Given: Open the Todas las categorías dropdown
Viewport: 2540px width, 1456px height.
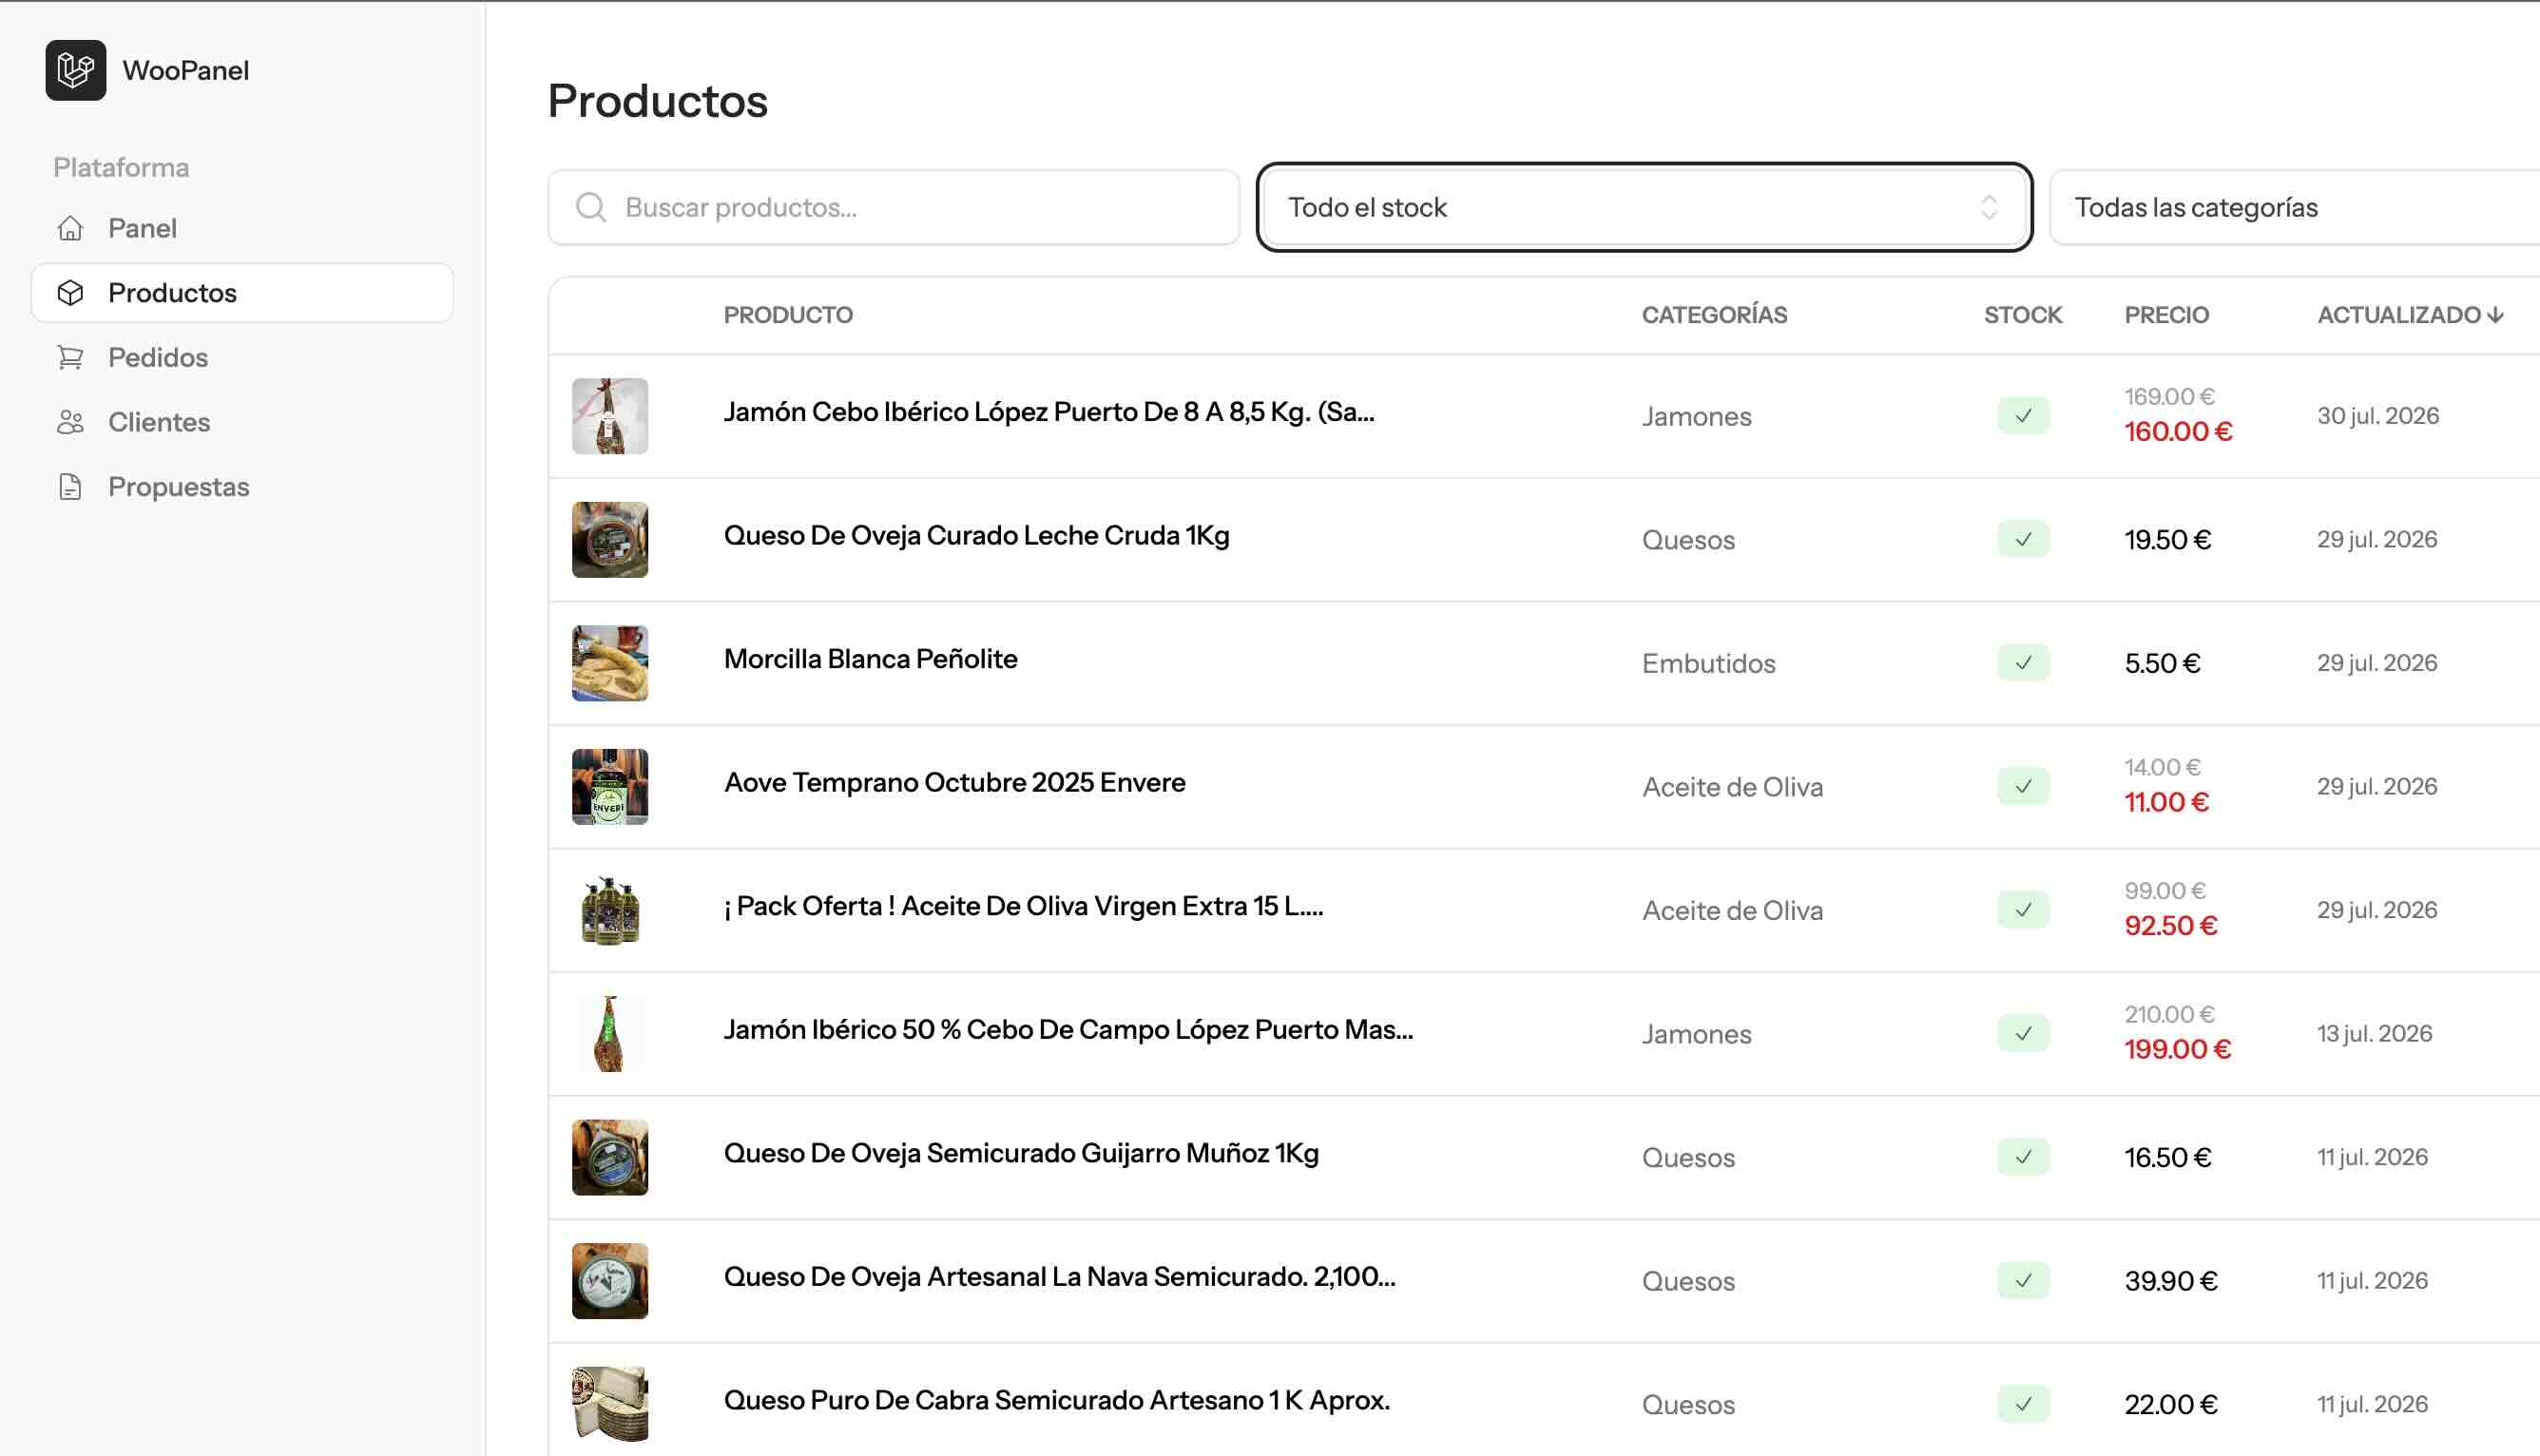Looking at the screenshot, I should click(2294, 207).
